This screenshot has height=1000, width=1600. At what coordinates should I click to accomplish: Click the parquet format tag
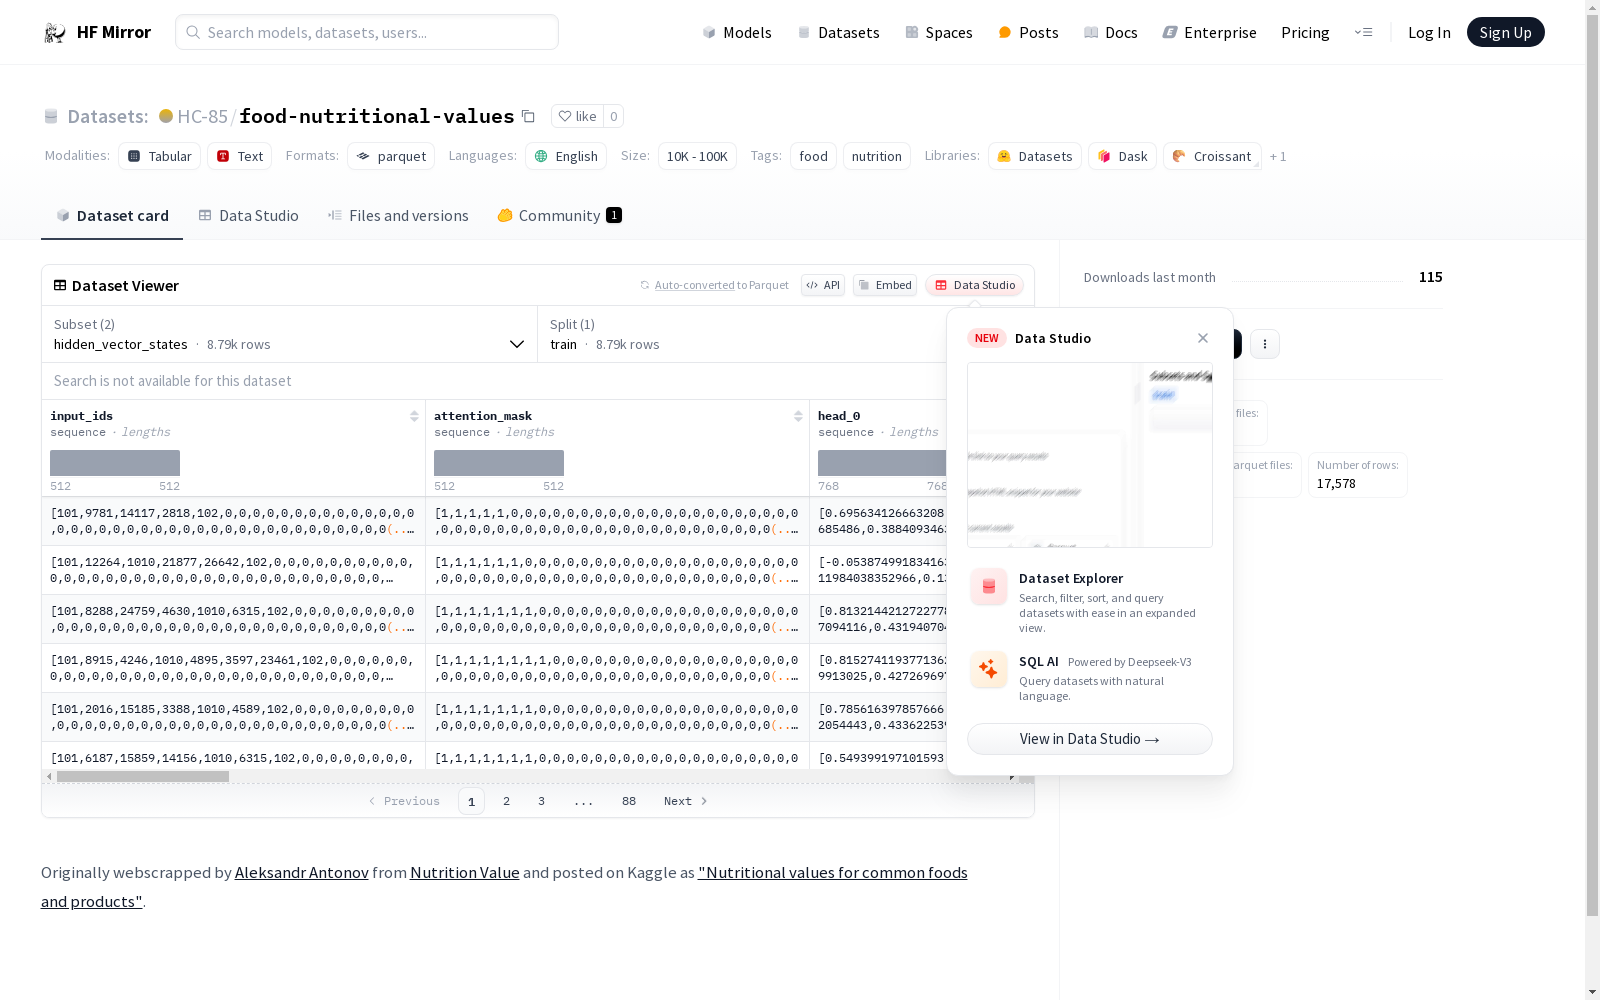(391, 156)
